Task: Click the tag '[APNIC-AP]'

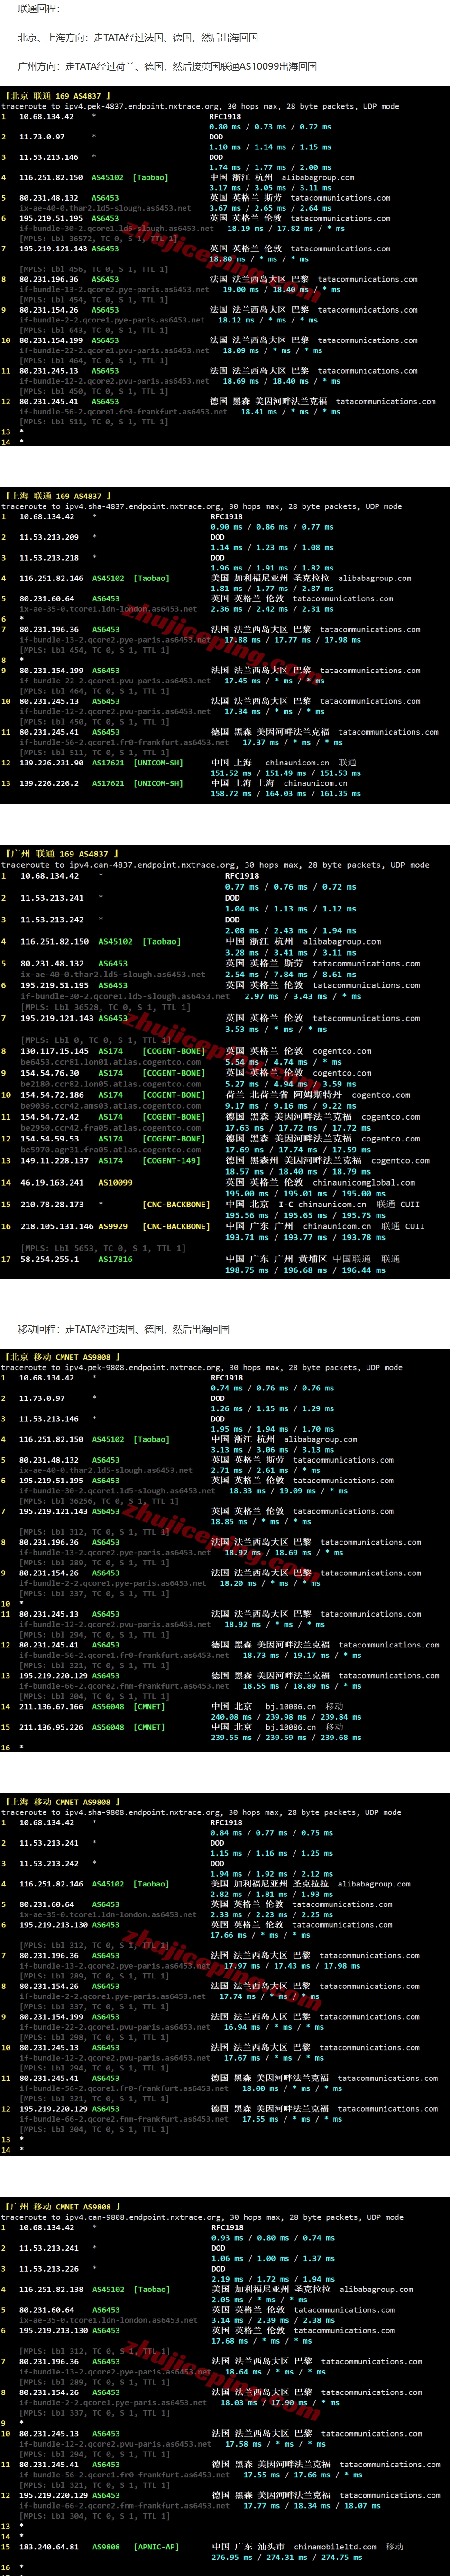Action: point(155,2547)
